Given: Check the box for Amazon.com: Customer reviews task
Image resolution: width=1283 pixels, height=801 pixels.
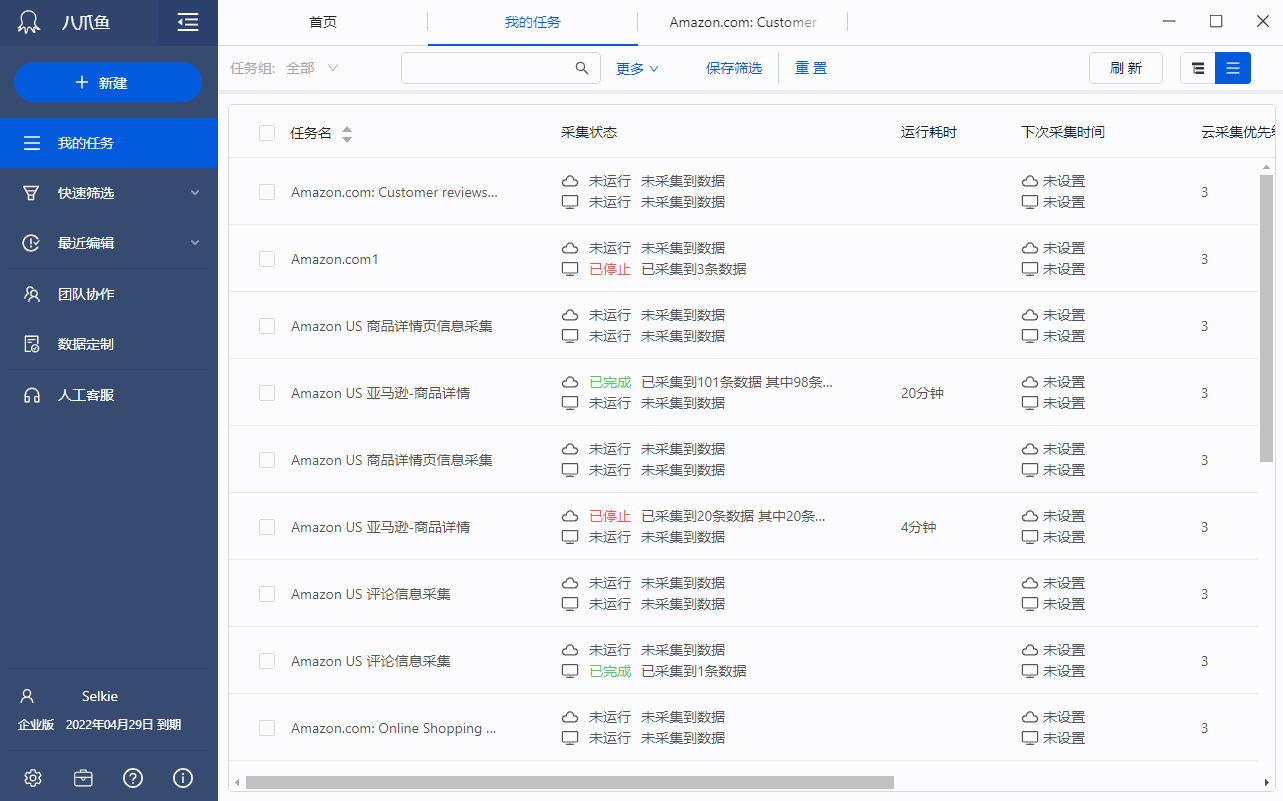Looking at the screenshot, I should (267, 192).
